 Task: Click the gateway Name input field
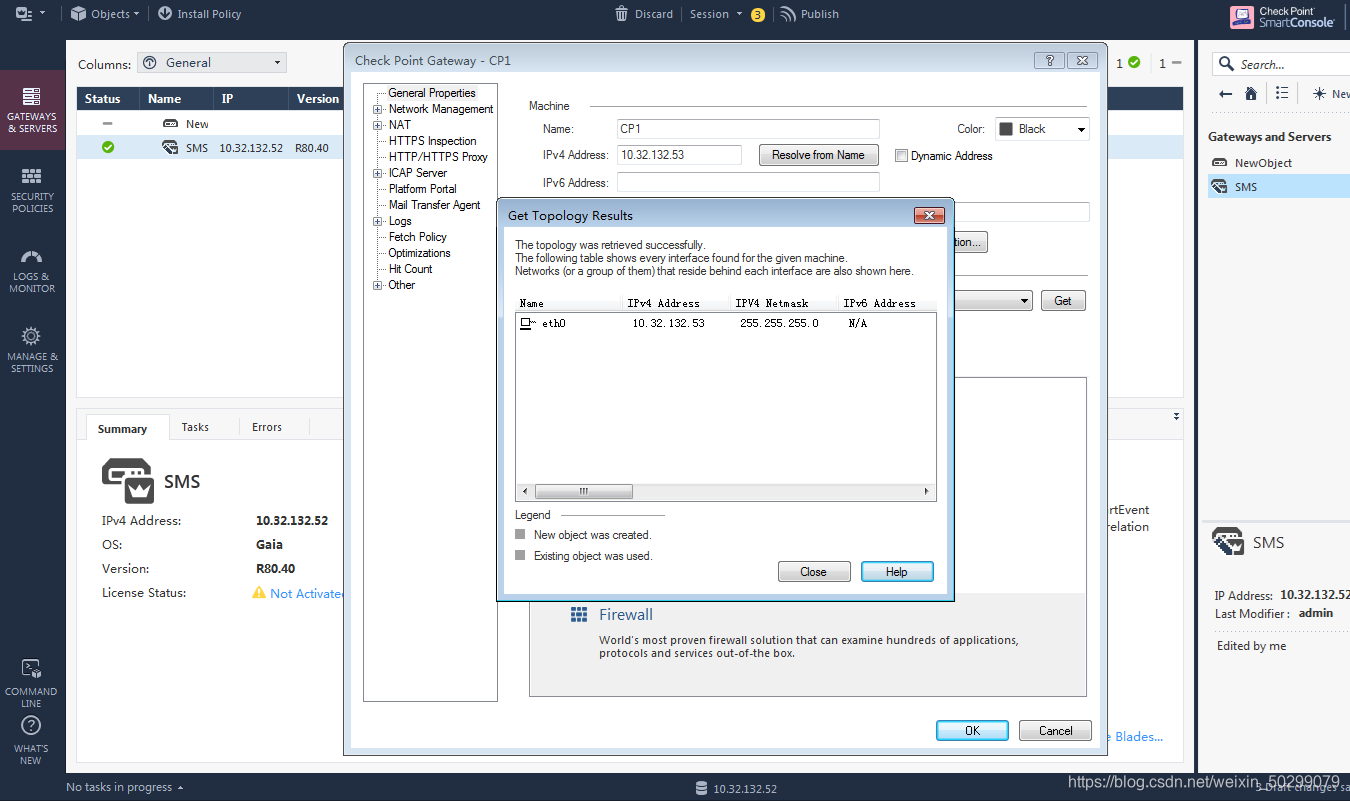point(748,129)
